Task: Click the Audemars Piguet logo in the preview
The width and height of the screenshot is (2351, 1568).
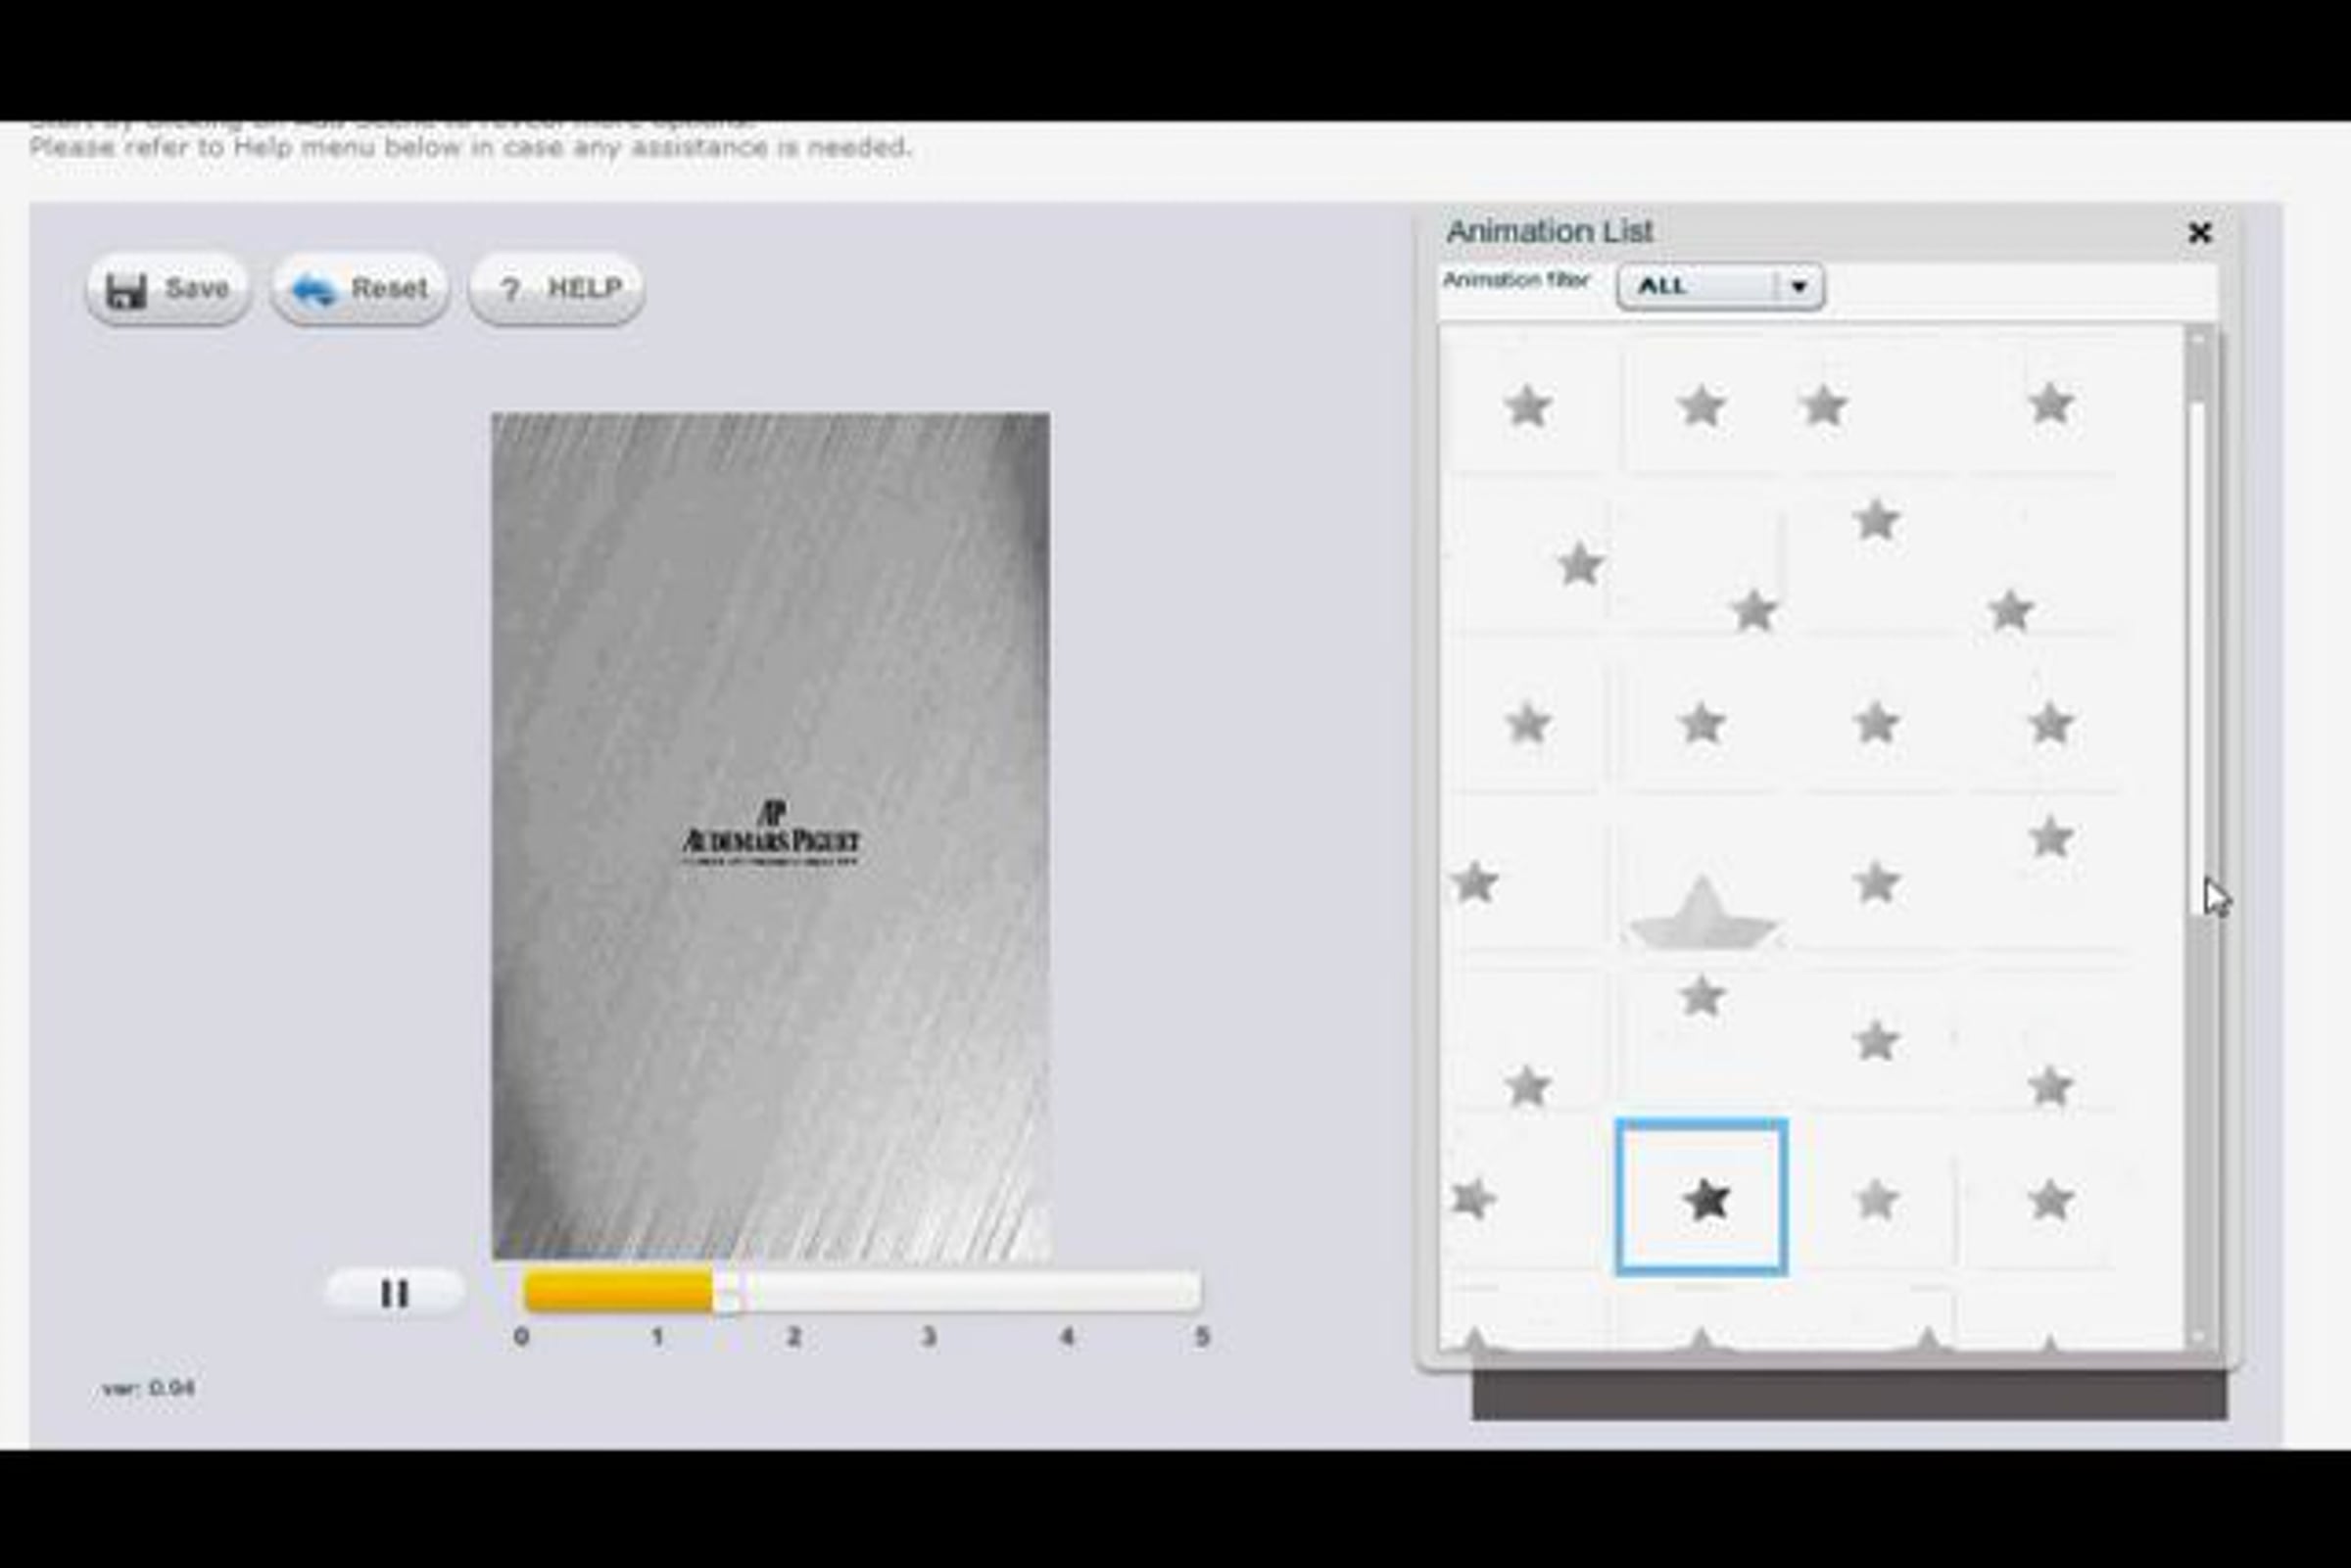Action: point(771,833)
